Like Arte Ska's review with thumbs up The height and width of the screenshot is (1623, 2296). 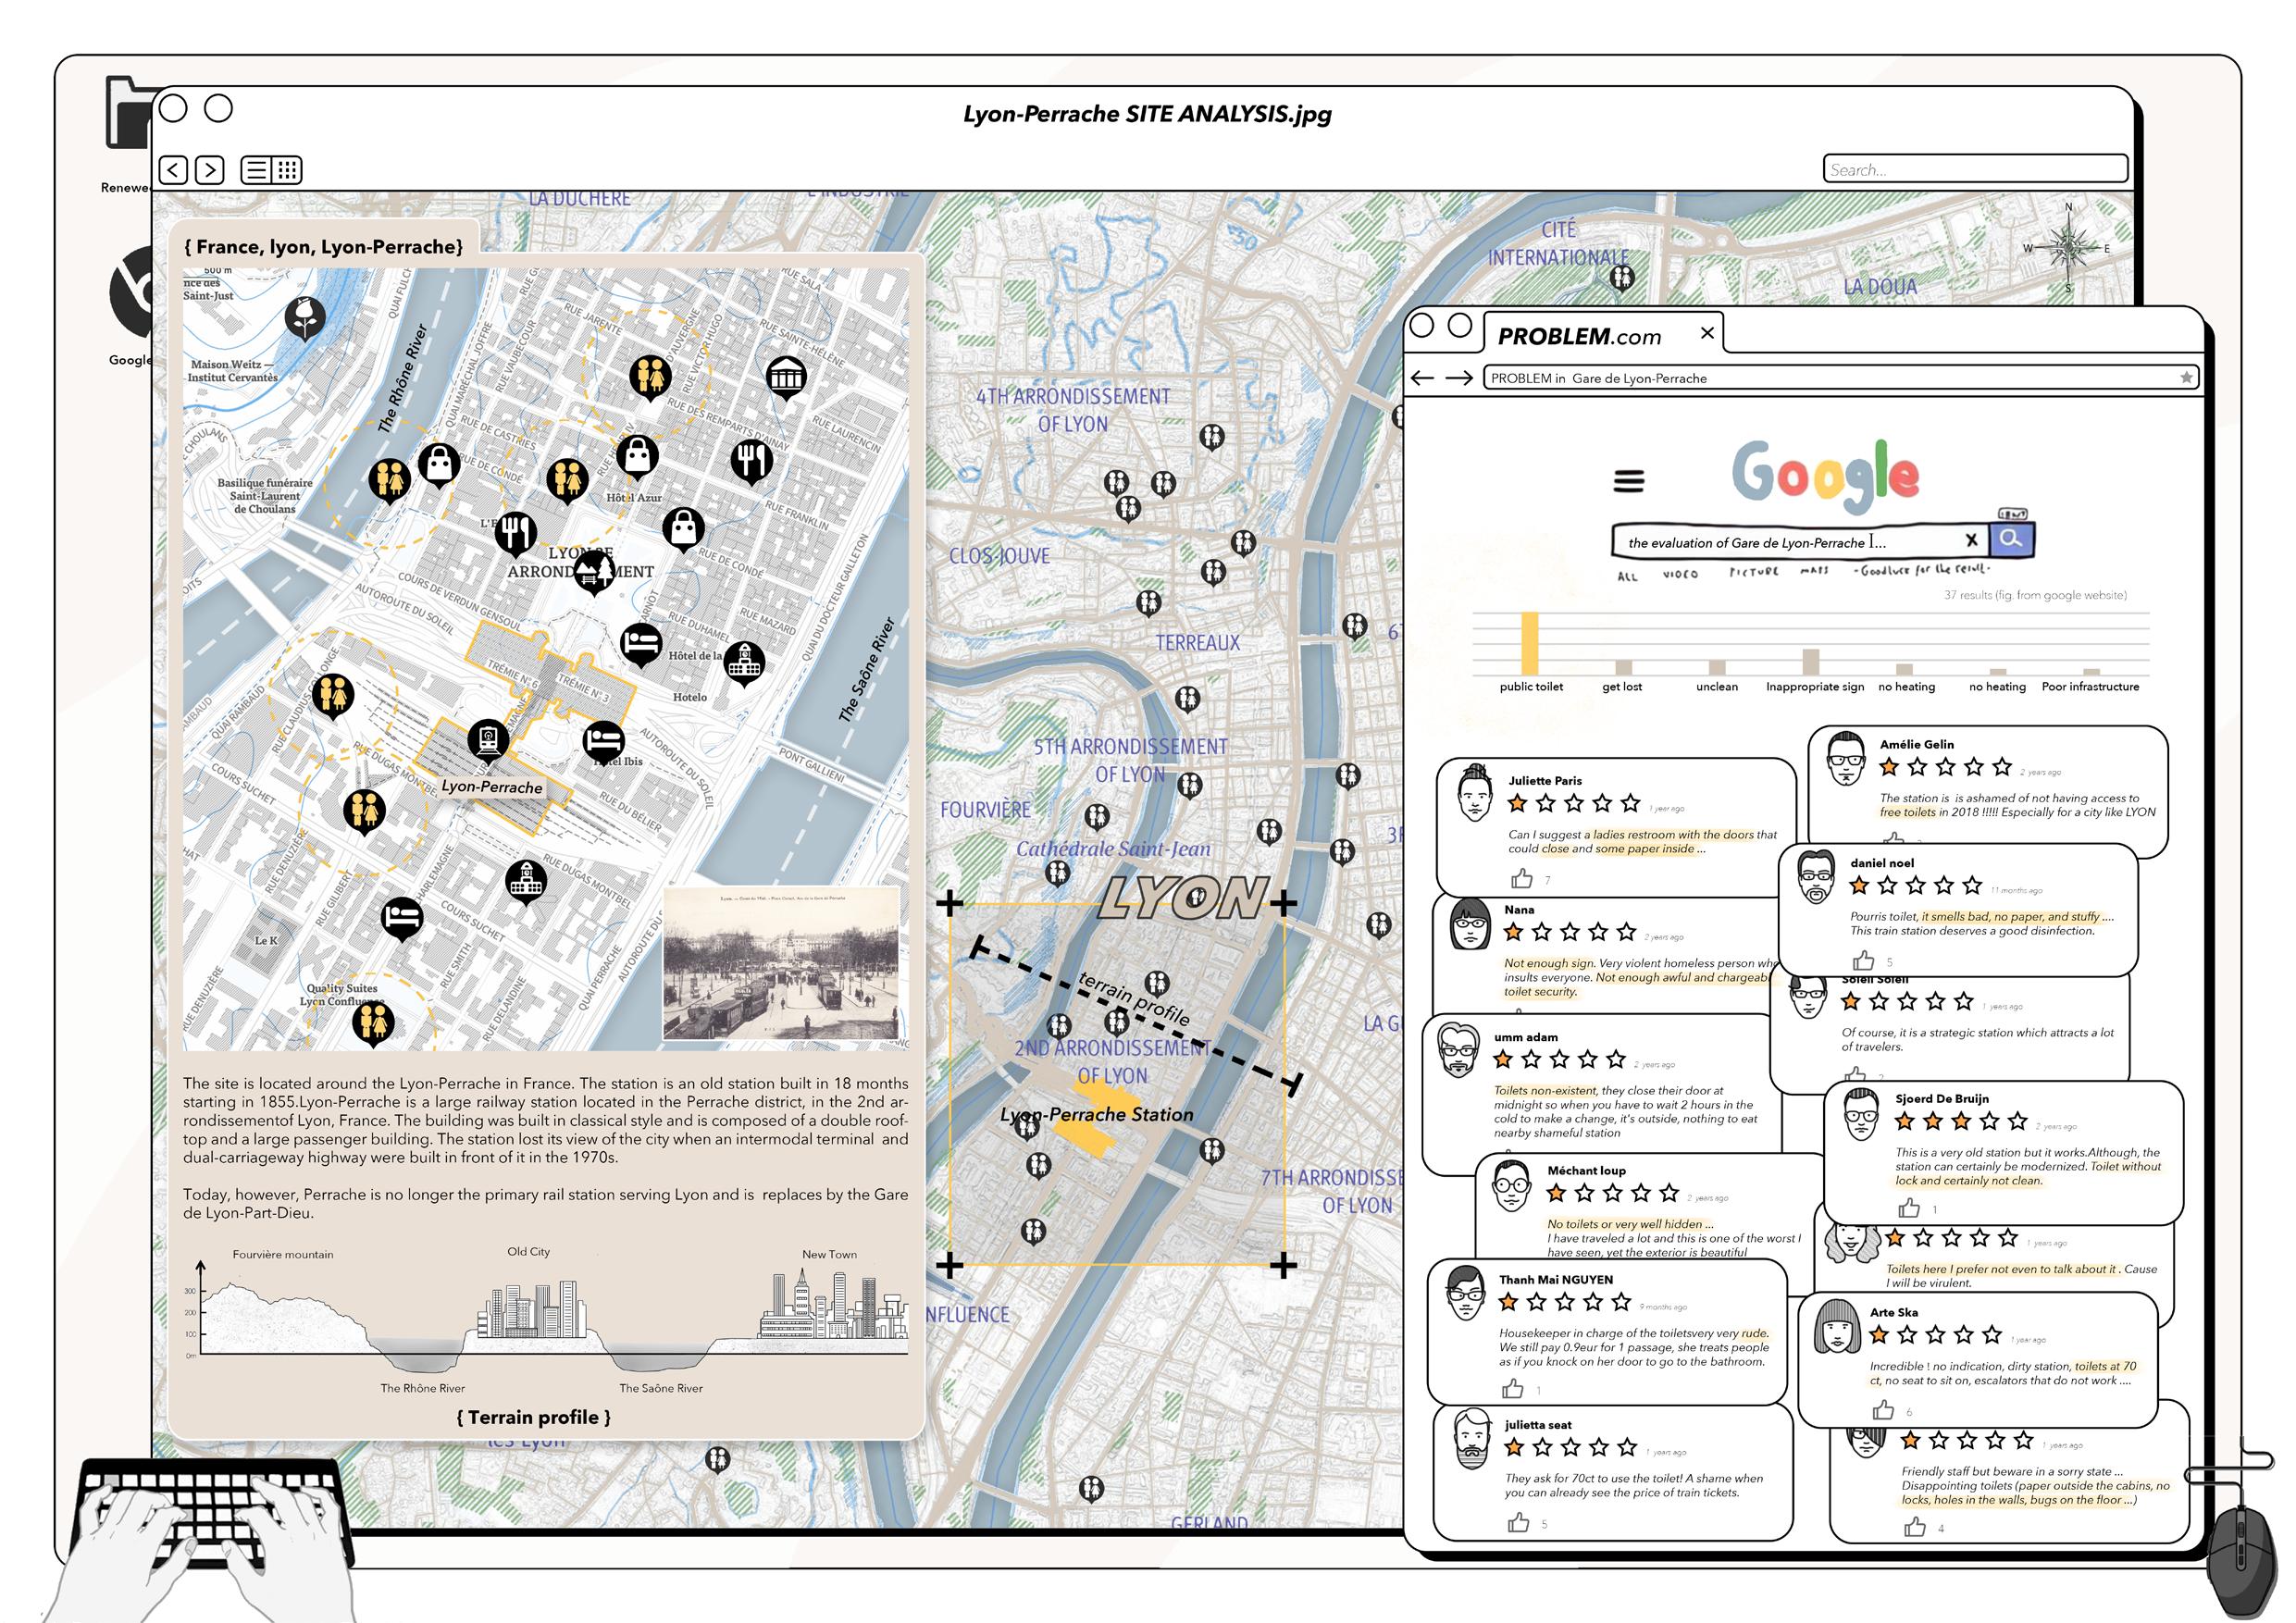(1884, 1410)
